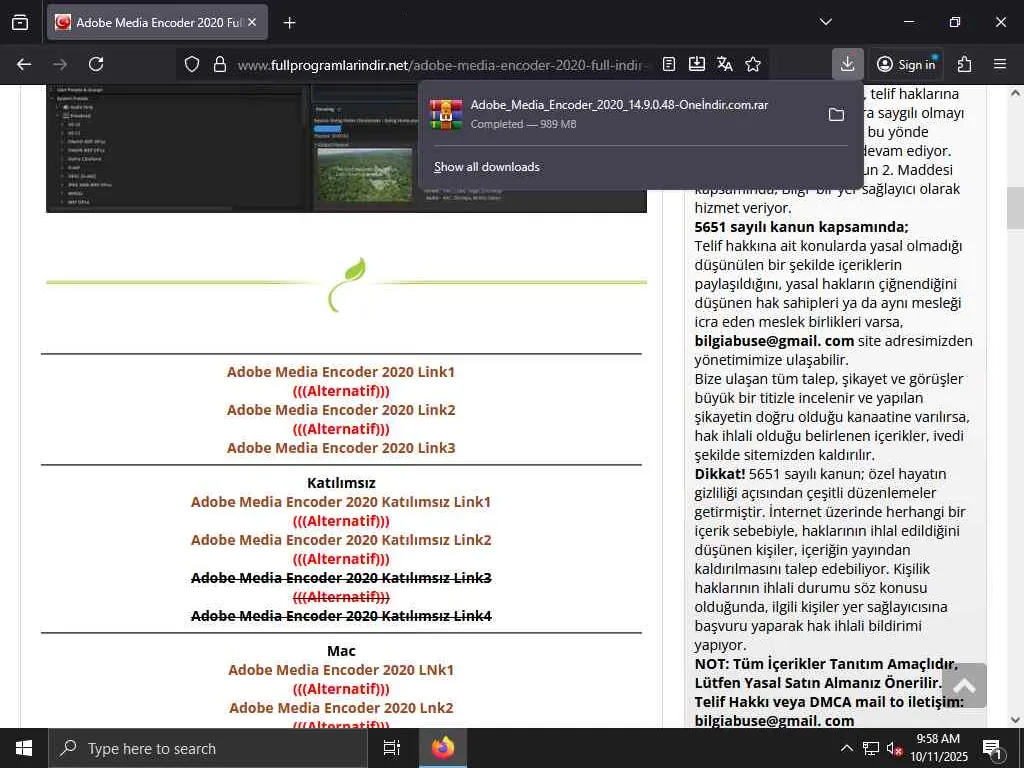Translate this page icon

725,64
